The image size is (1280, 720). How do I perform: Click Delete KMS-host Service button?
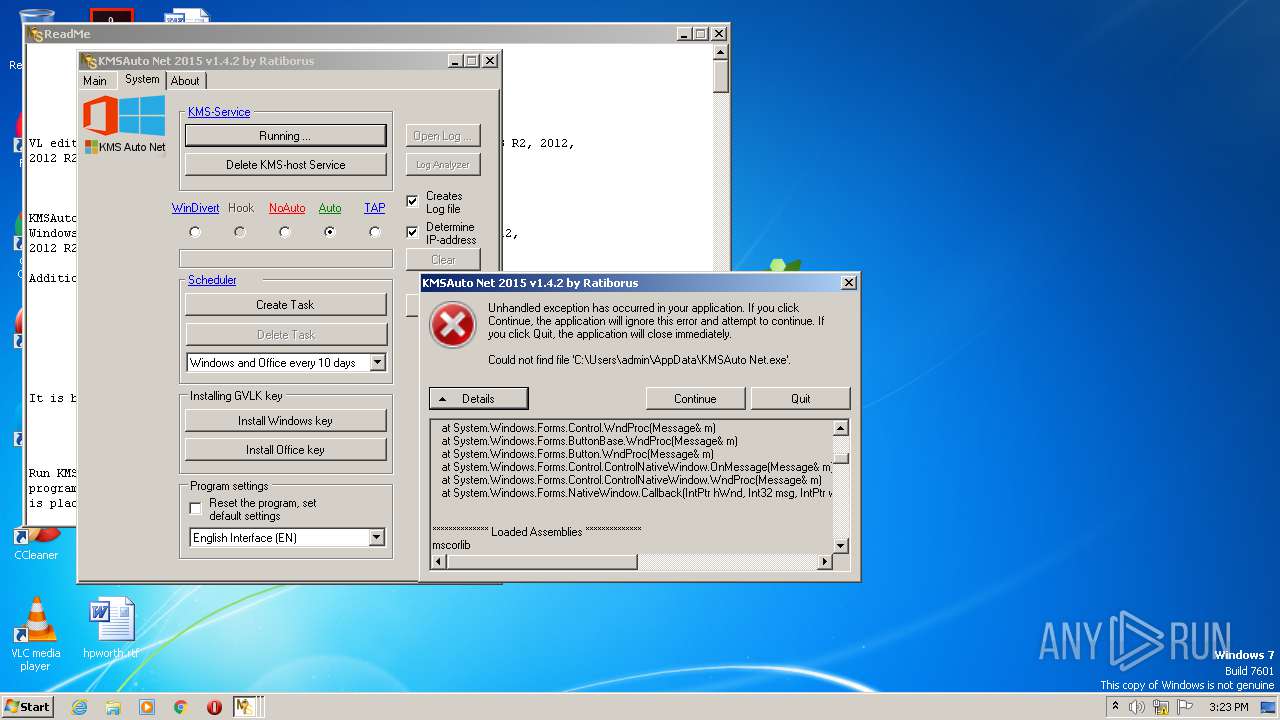point(285,164)
